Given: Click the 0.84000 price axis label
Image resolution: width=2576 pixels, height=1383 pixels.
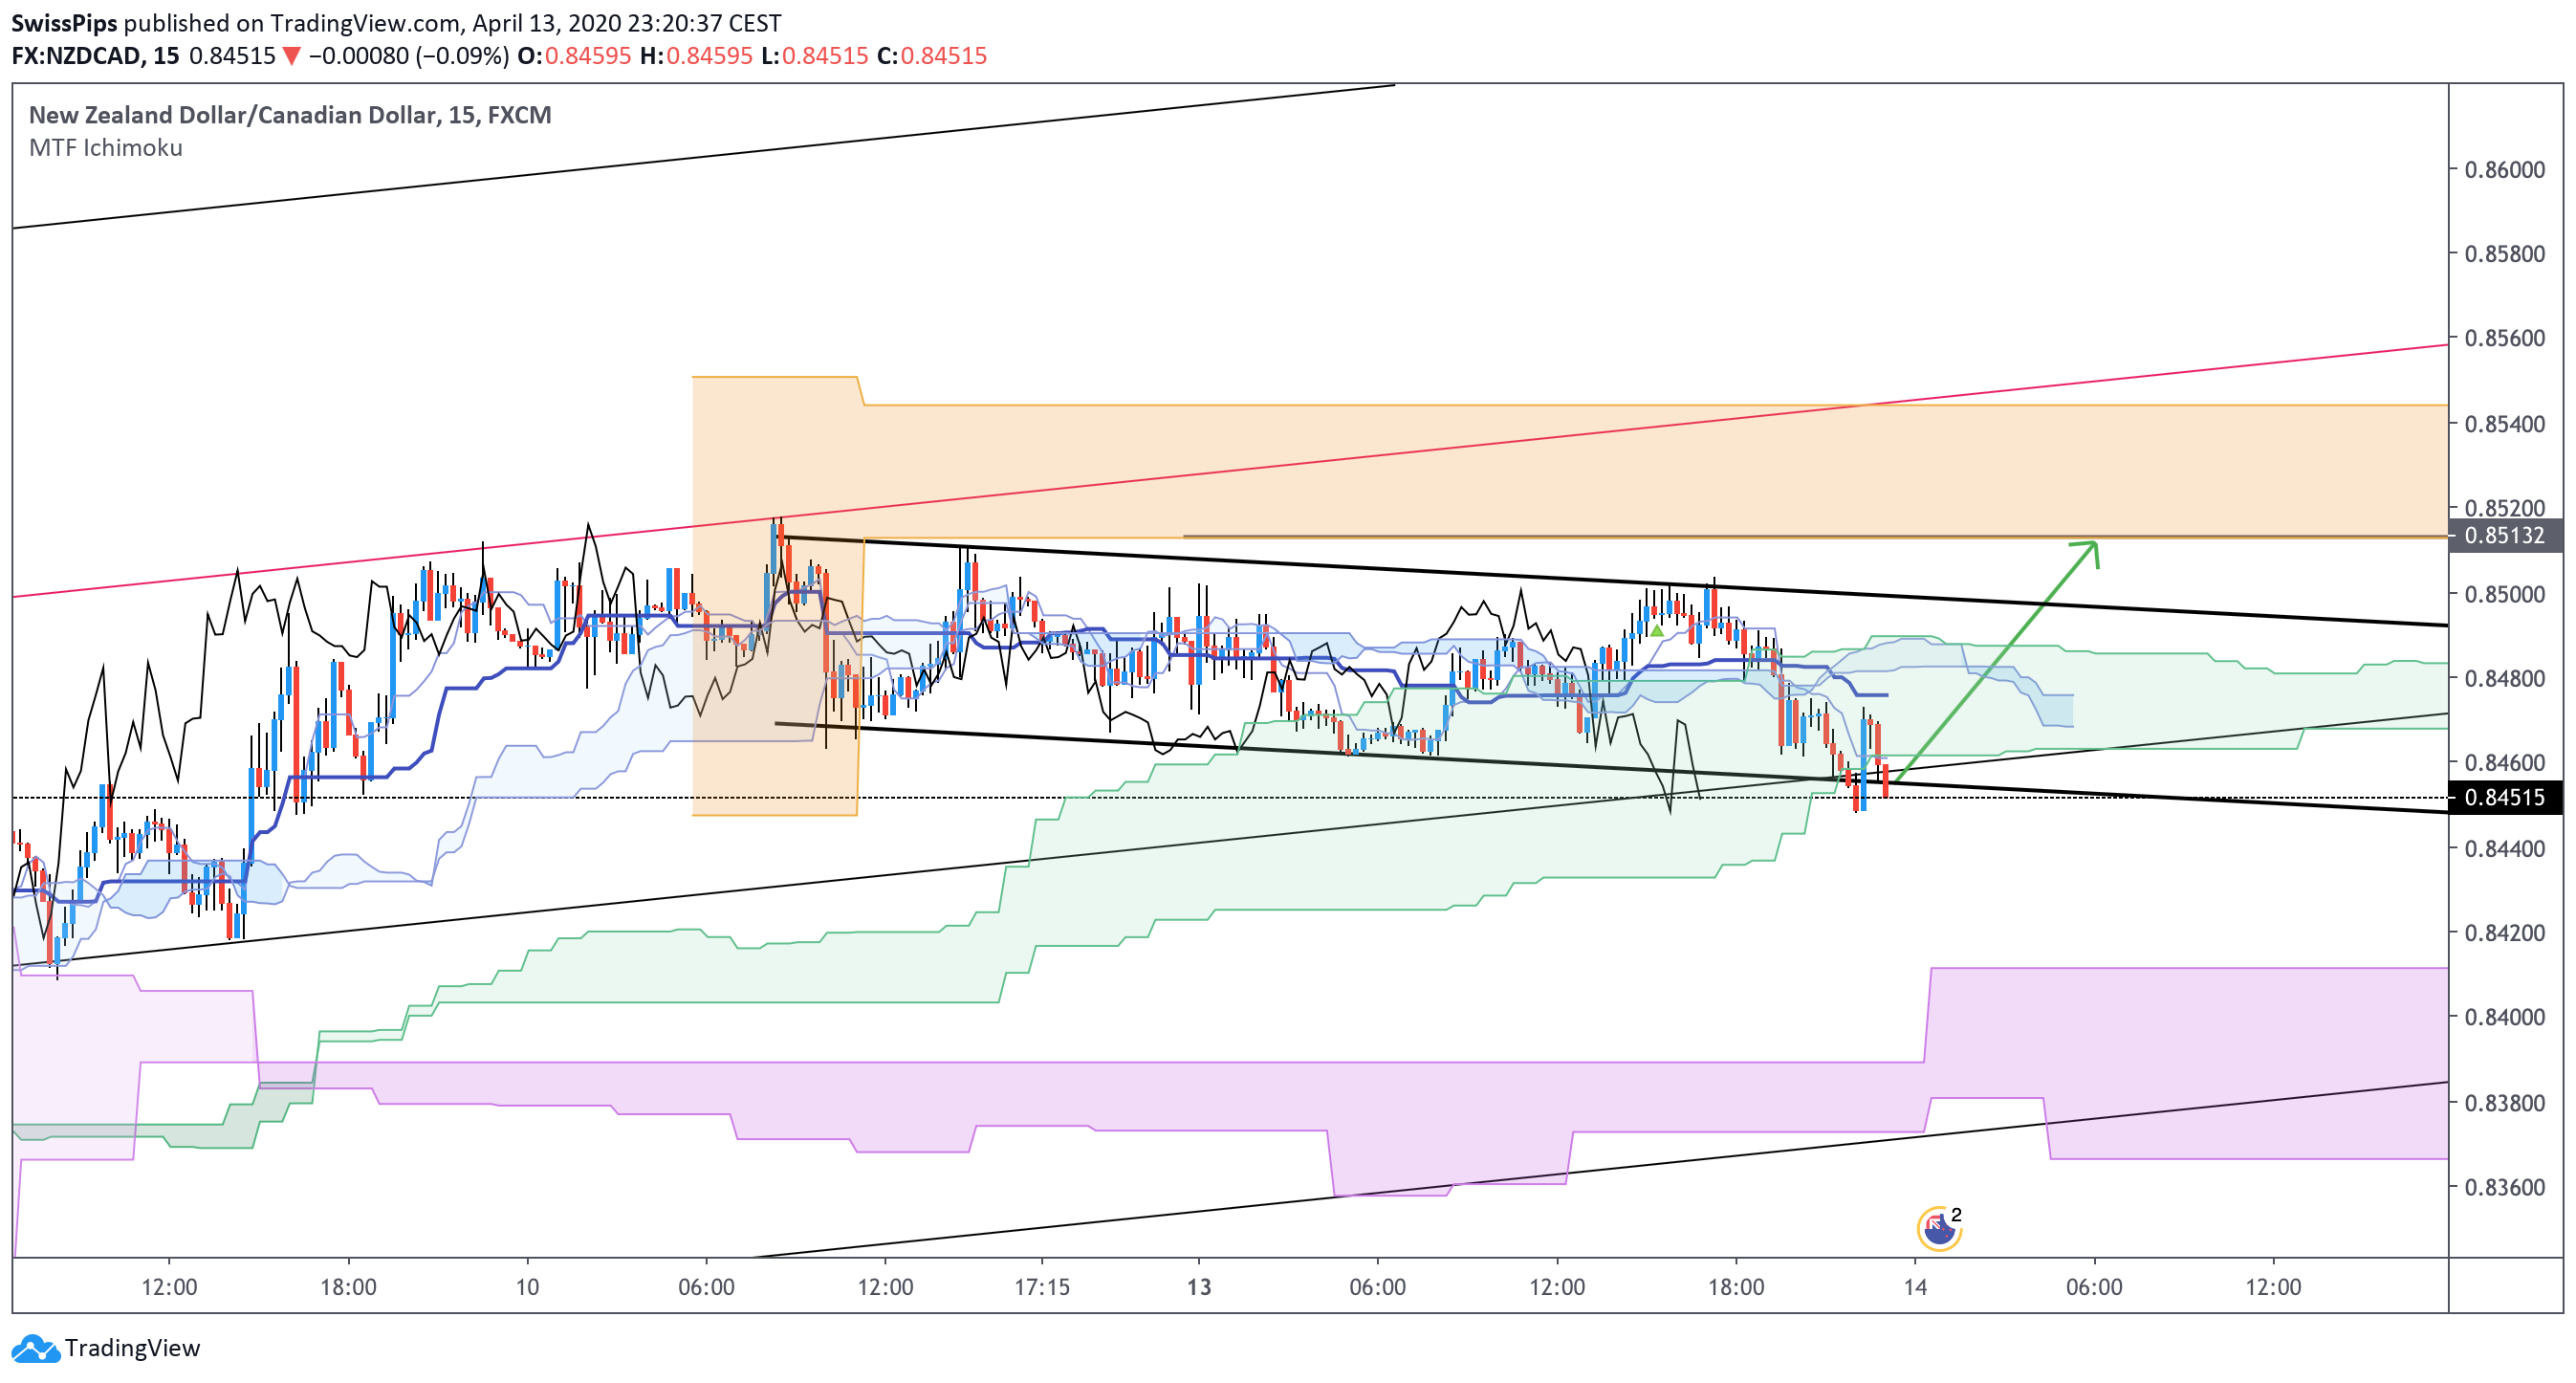Looking at the screenshot, I should pos(2505,1017).
